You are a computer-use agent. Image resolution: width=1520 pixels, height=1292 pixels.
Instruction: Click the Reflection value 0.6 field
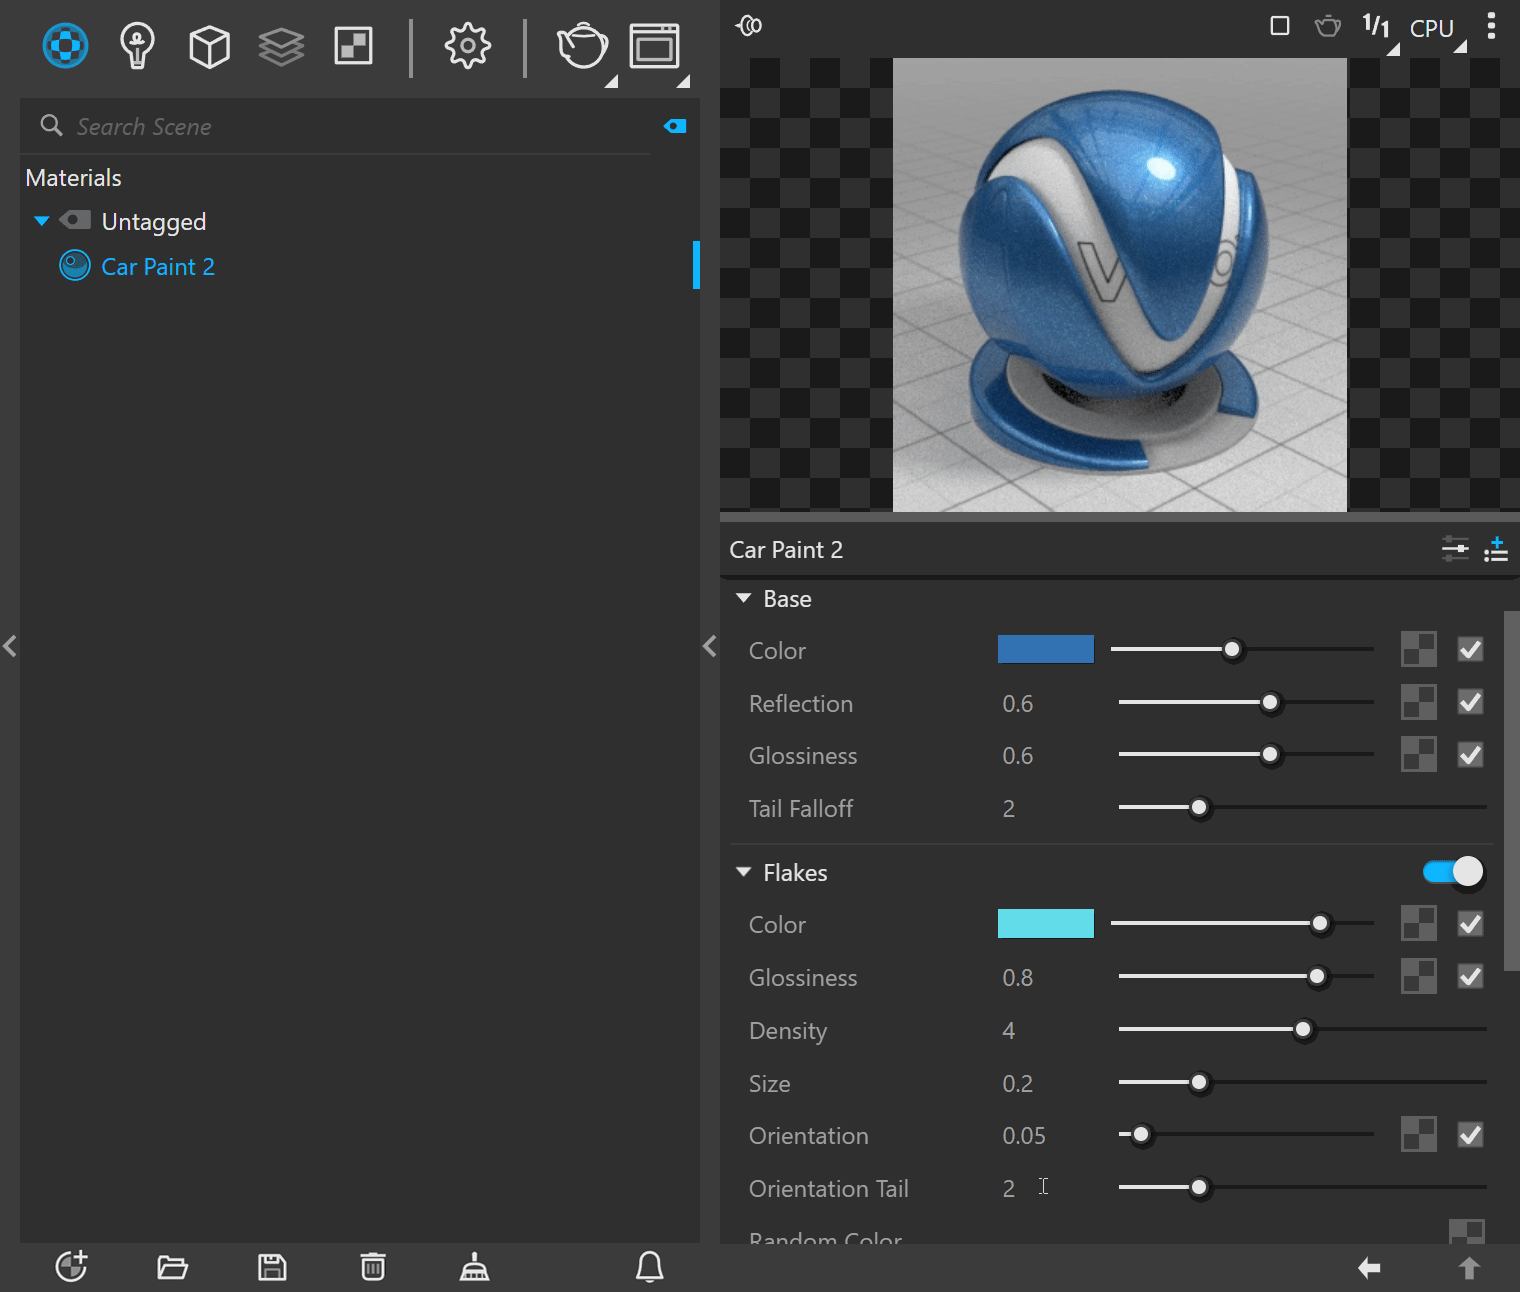[1050, 703]
